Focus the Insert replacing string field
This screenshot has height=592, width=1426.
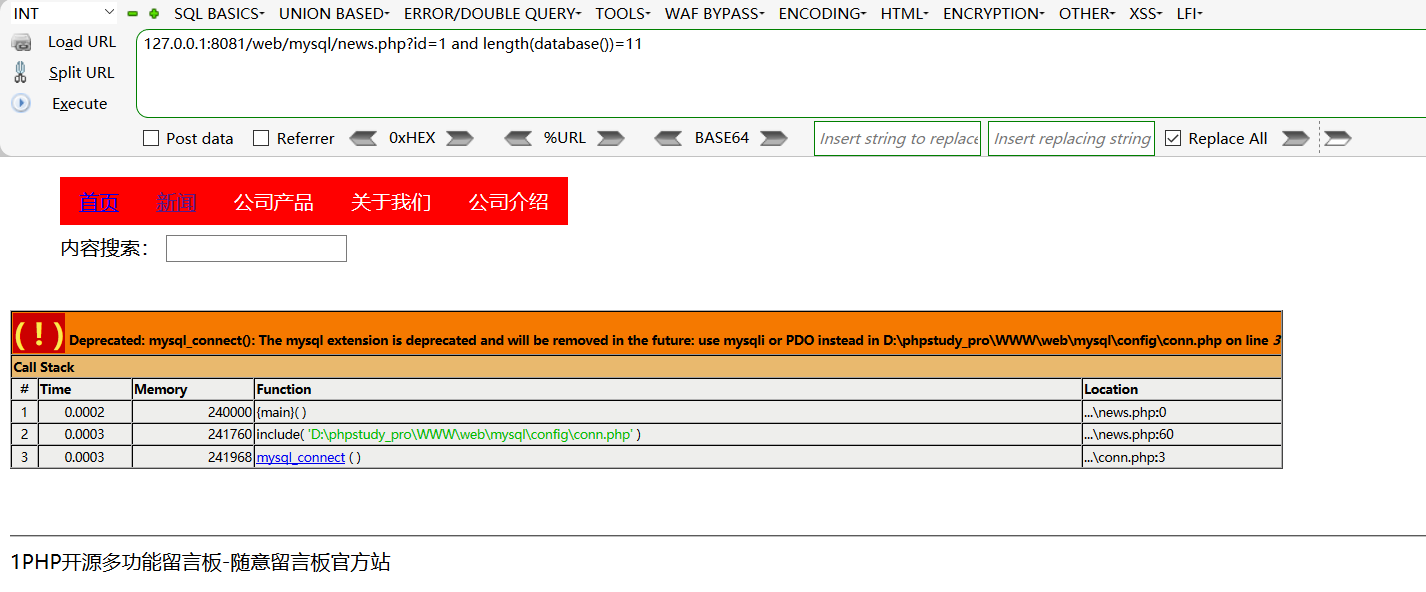(1071, 139)
